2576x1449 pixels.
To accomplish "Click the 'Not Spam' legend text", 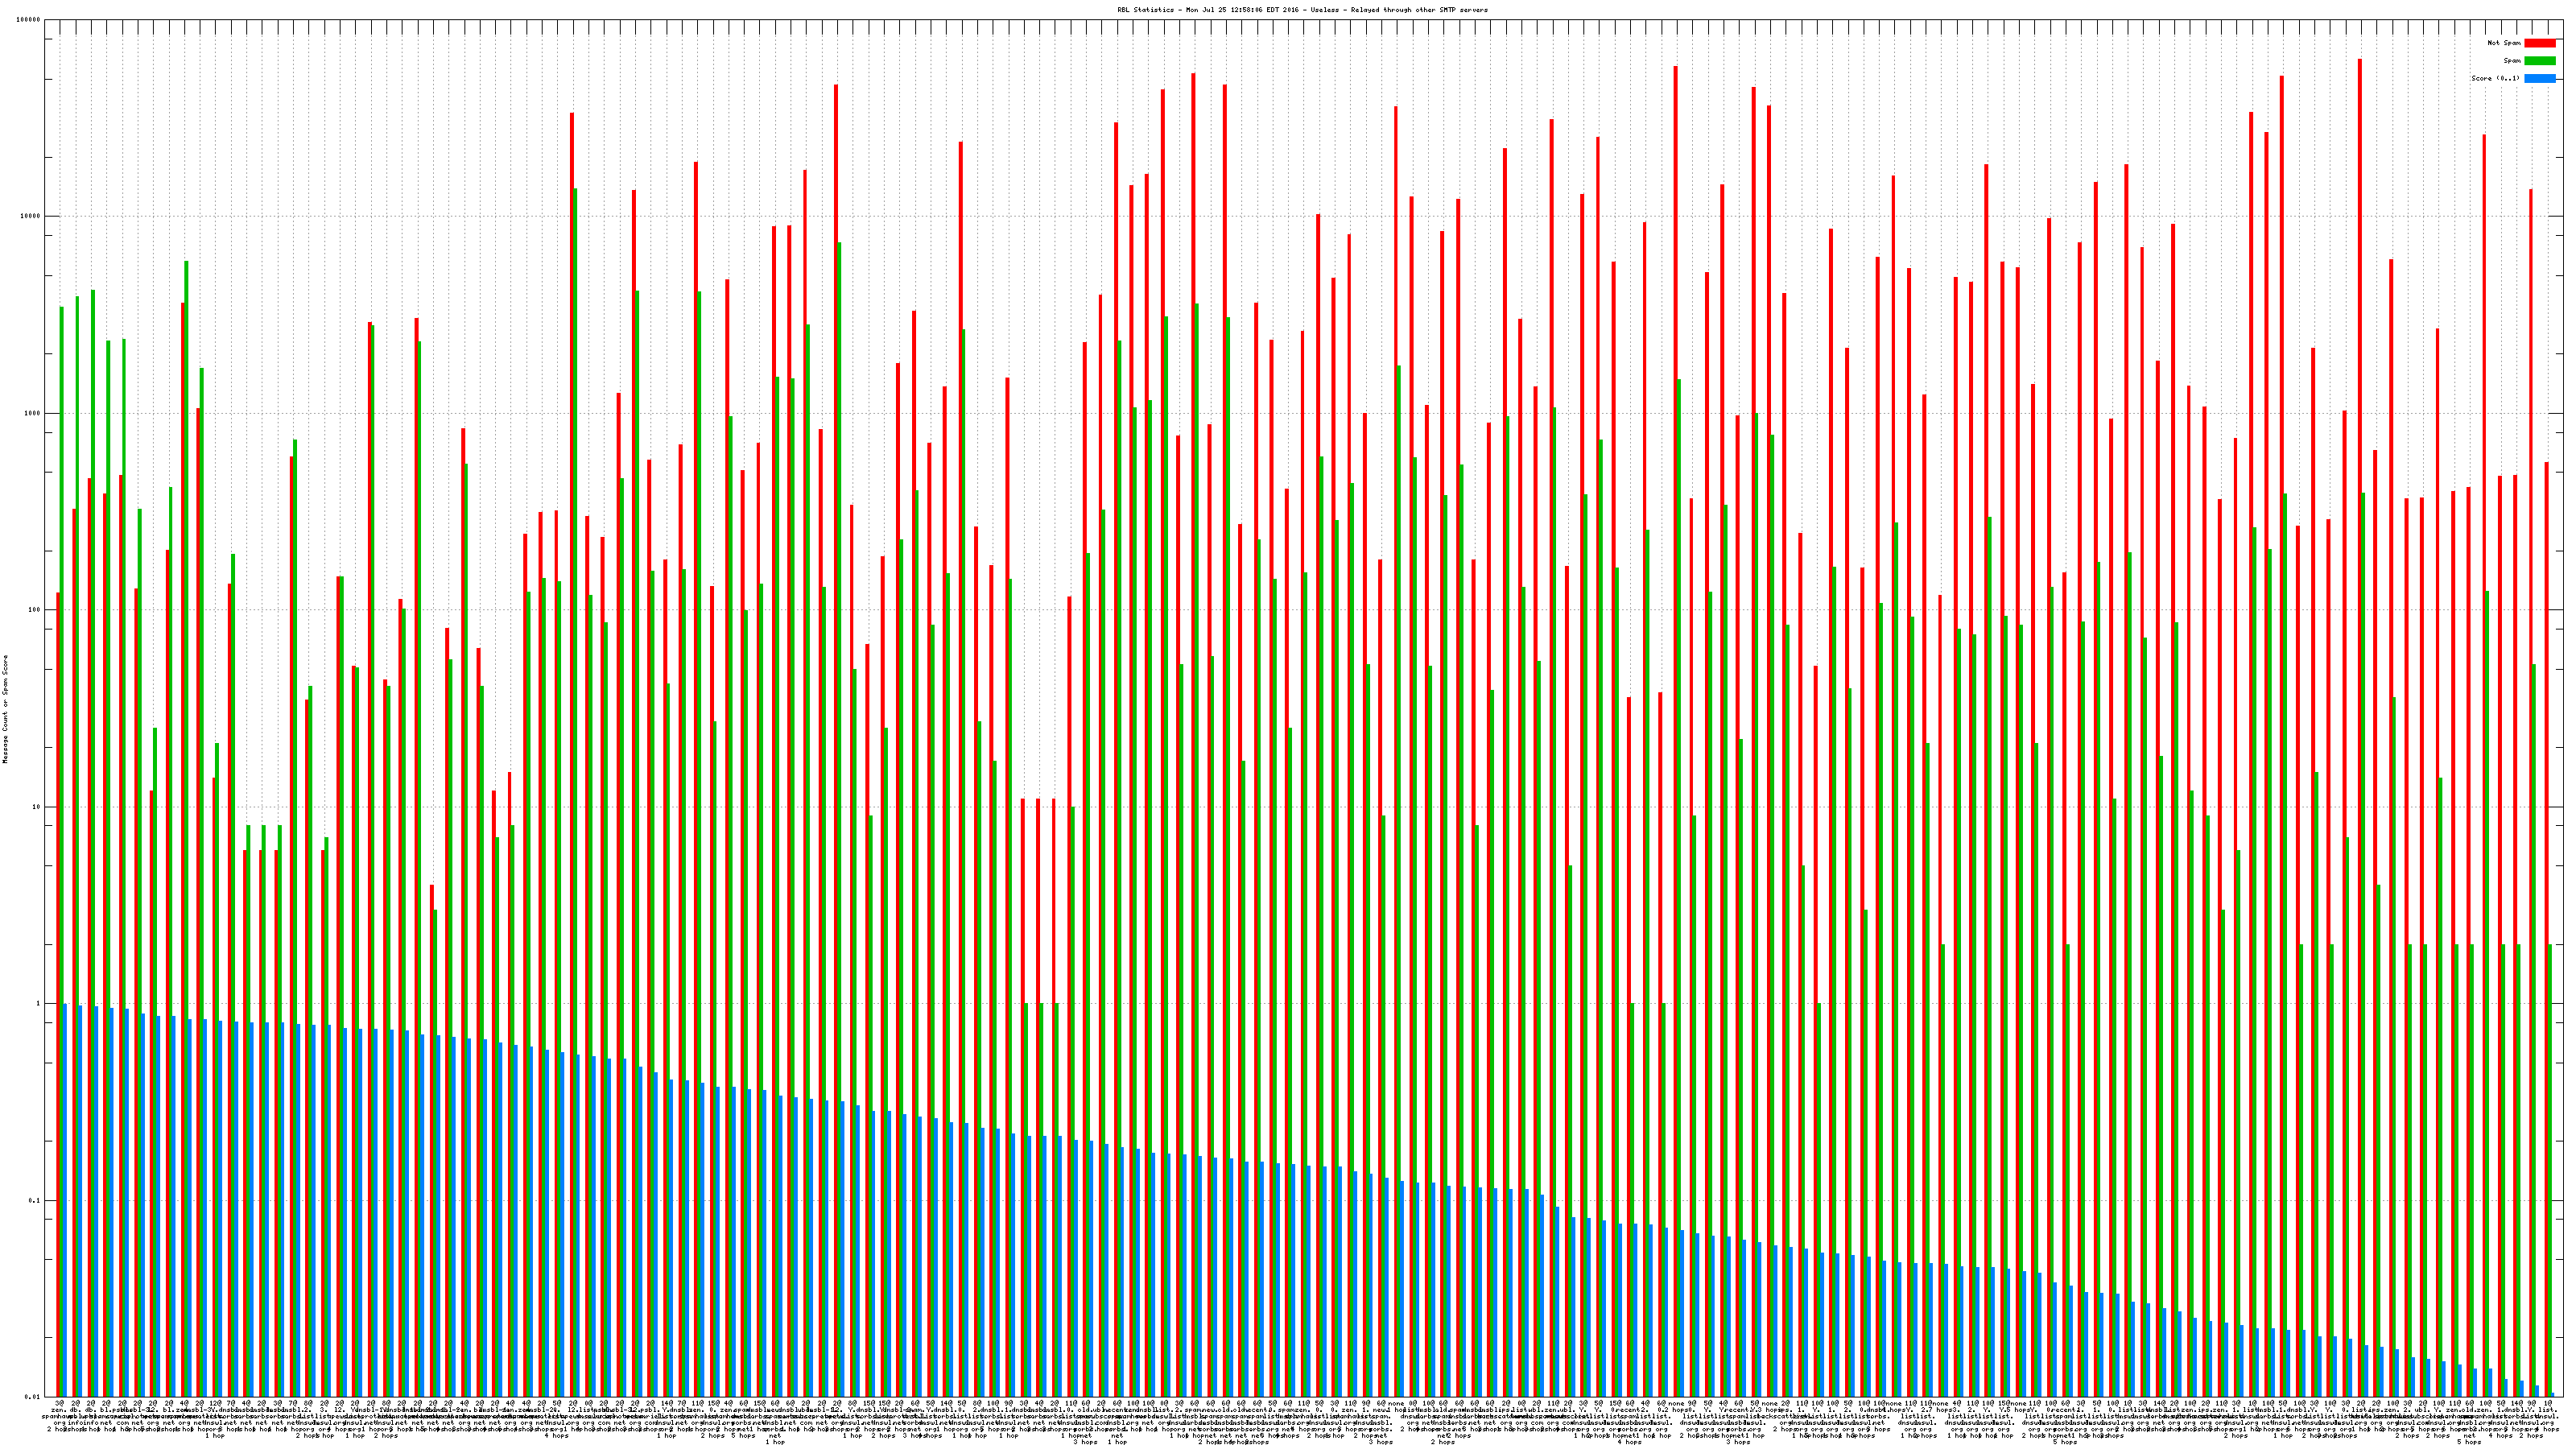I will (x=2504, y=43).
